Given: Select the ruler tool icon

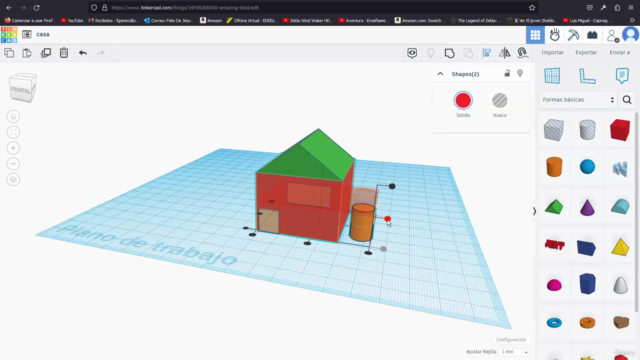Looking at the screenshot, I should point(587,76).
